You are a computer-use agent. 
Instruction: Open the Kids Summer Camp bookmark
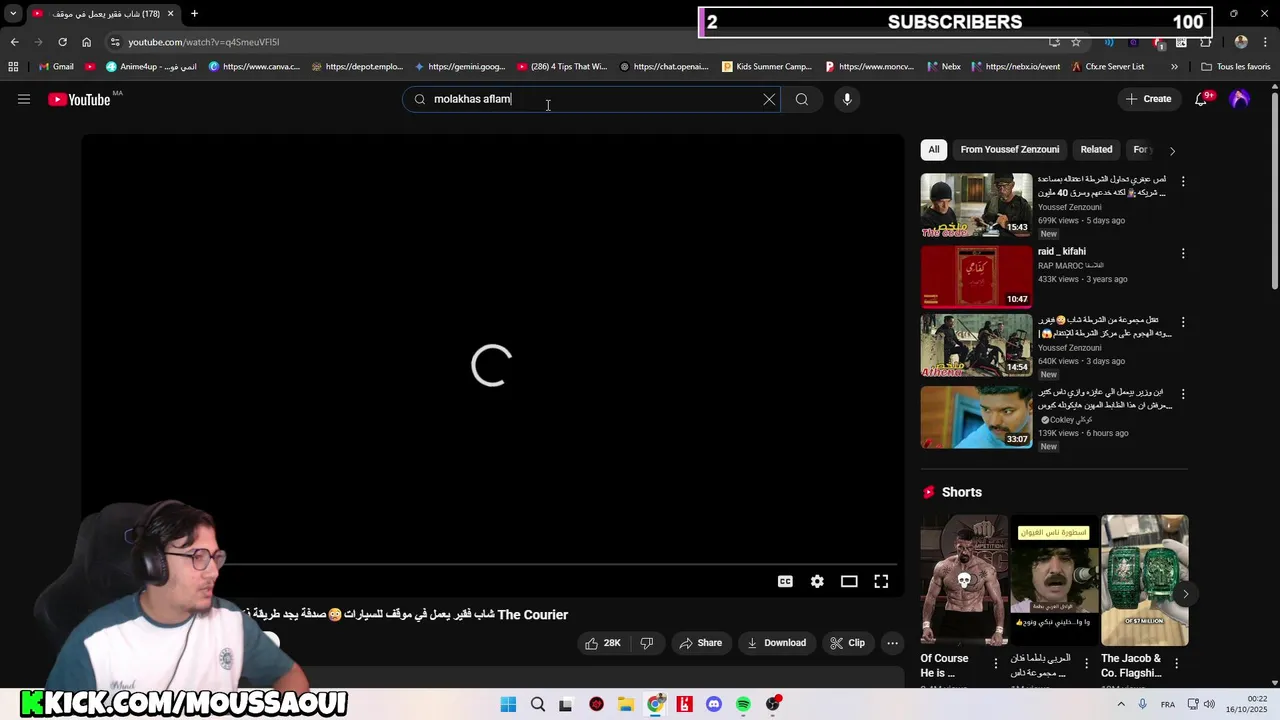(x=767, y=67)
